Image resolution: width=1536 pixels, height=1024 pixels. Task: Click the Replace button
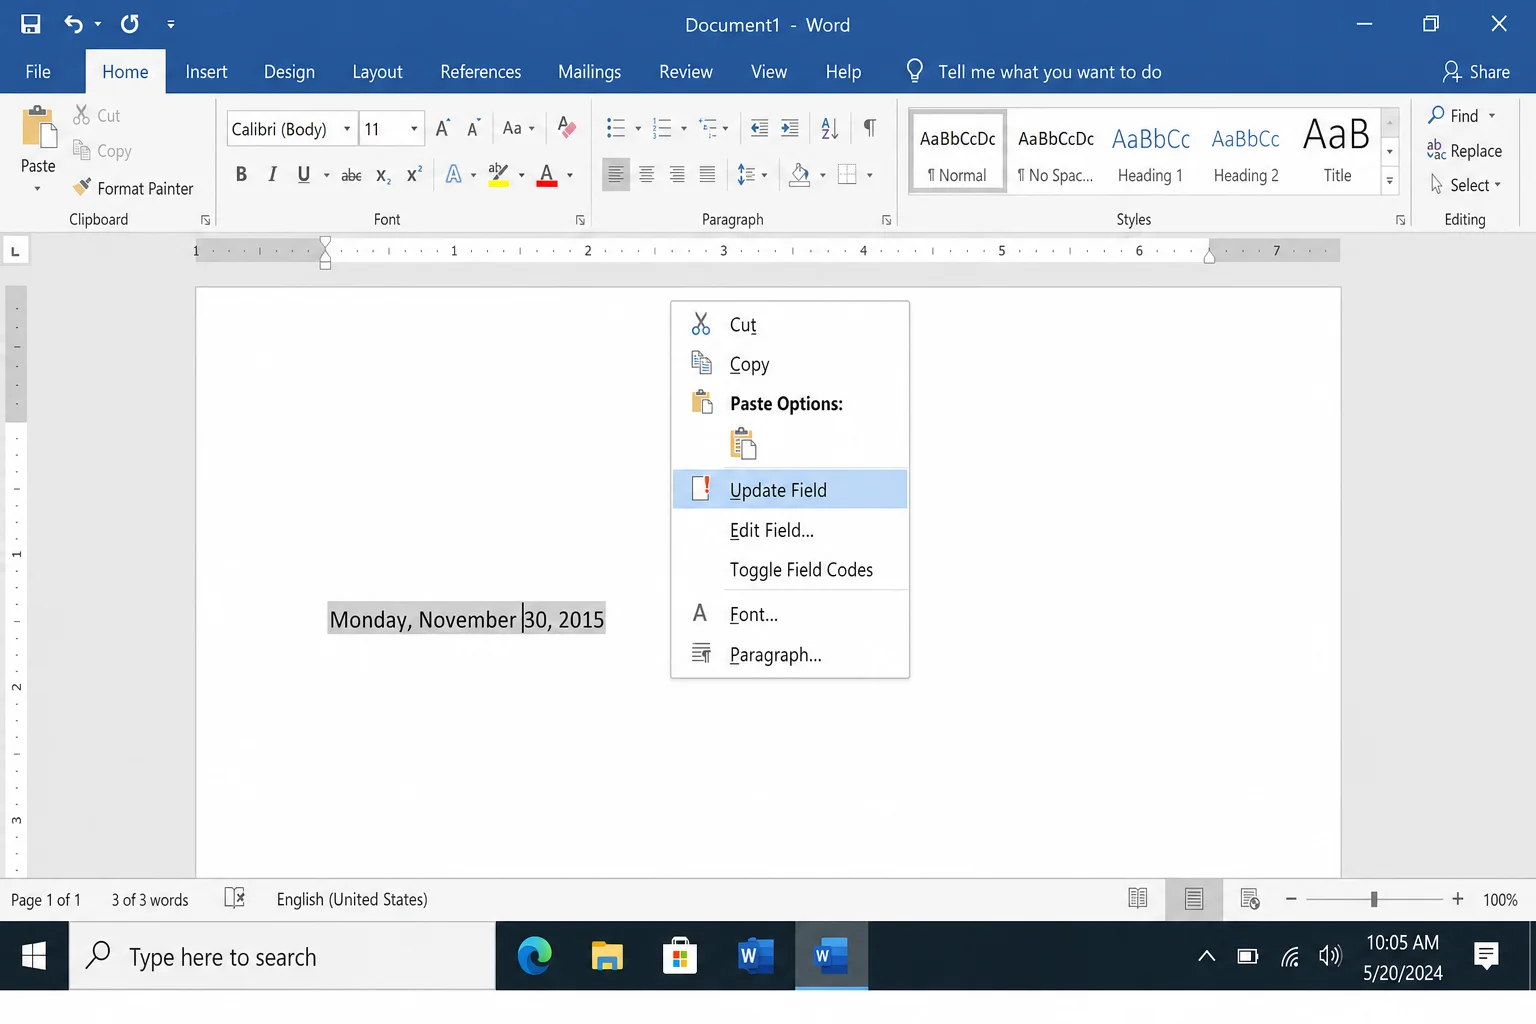[x=1464, y=151]
